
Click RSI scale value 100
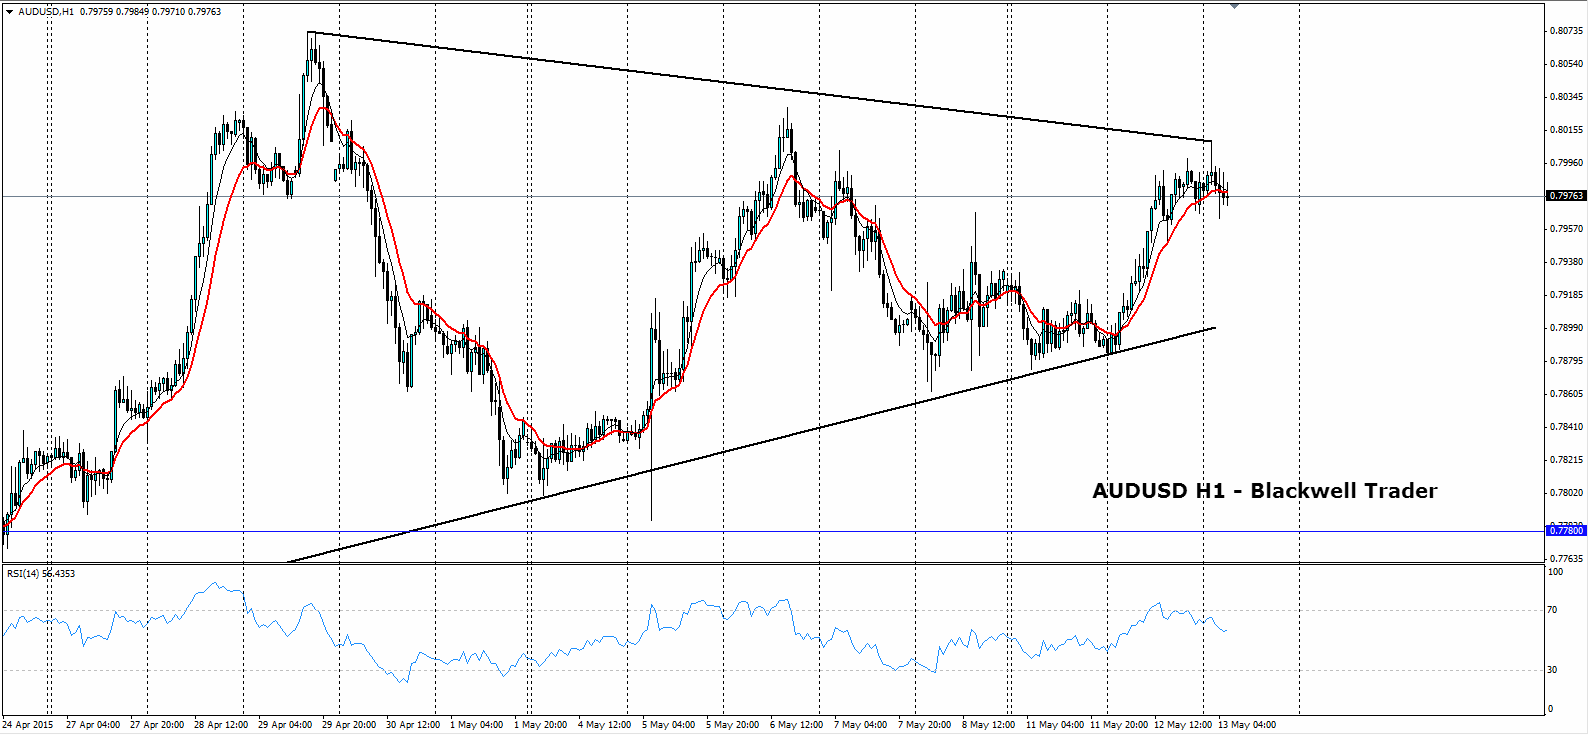coord(1555,572)
